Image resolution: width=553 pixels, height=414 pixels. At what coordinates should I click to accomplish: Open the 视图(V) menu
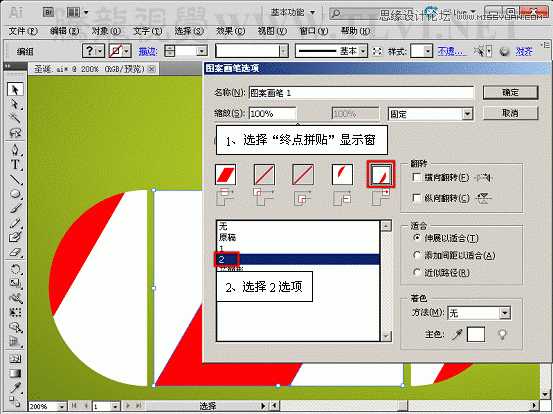click(272, 31)
